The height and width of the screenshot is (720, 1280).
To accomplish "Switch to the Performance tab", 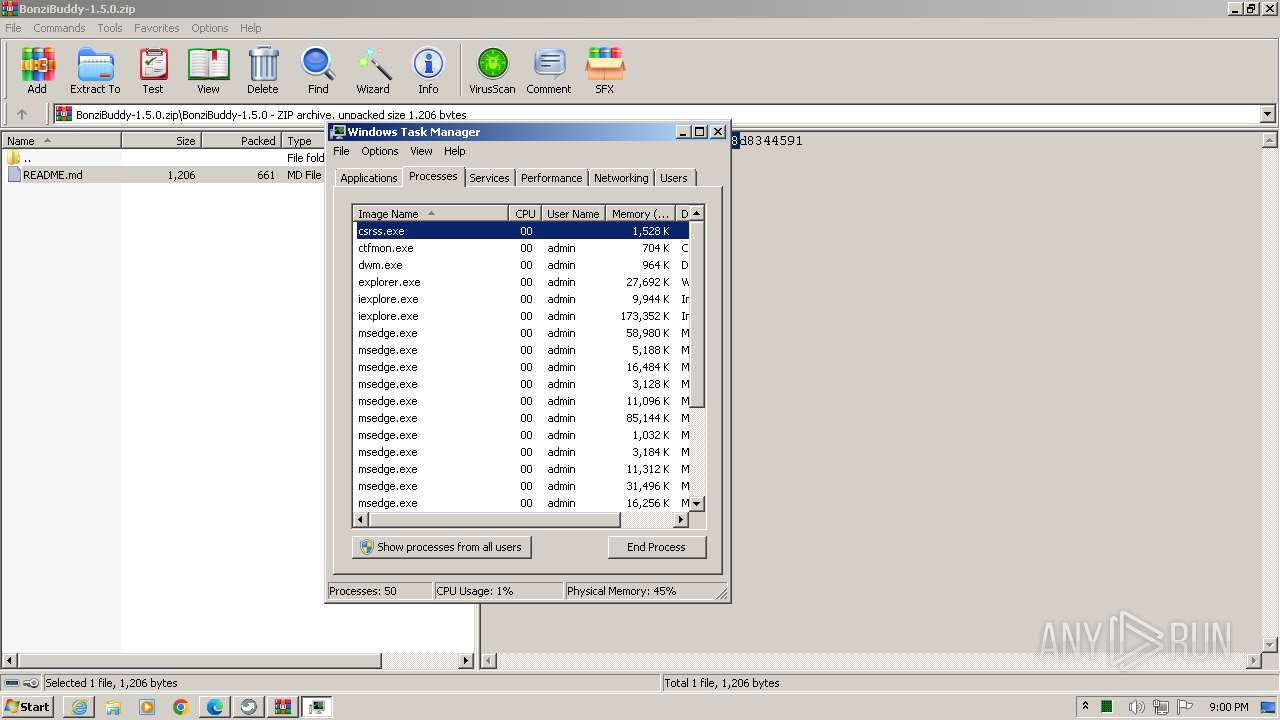I will click(x=551, y=178).
